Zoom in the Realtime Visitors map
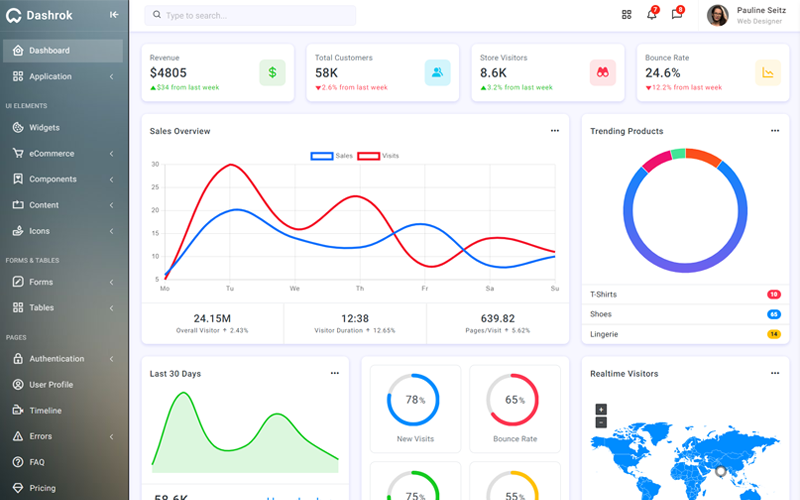The width and height of the screenshot is (800, 500). pos(601,409)
